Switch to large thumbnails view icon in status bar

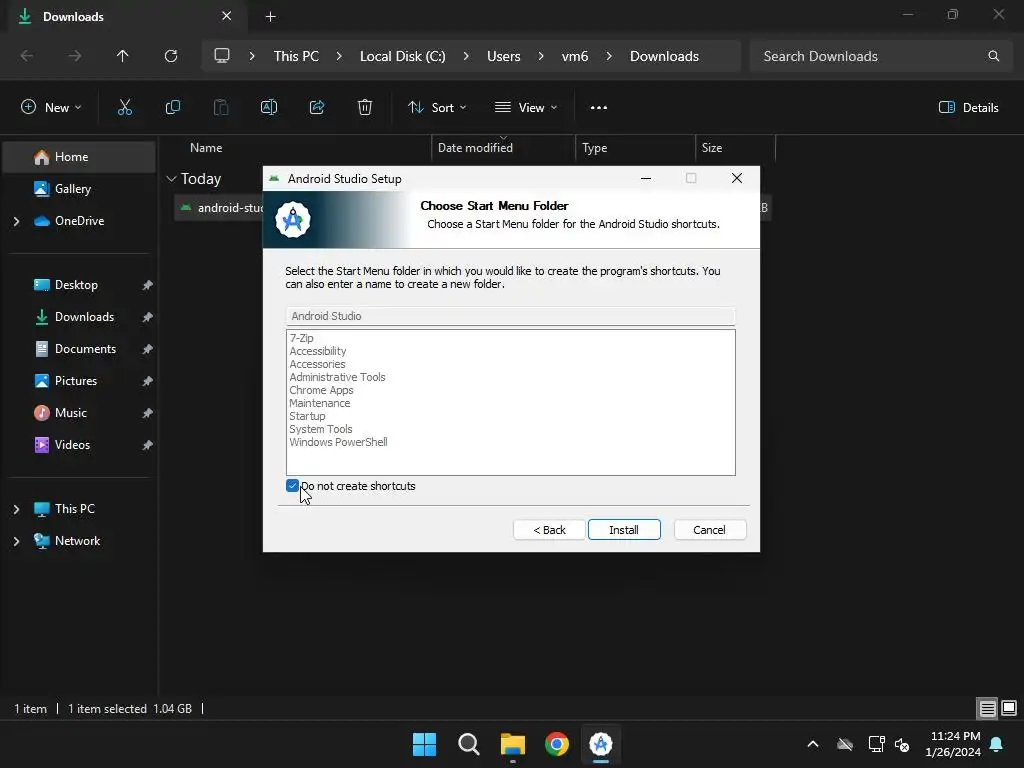click(1009, 709)
